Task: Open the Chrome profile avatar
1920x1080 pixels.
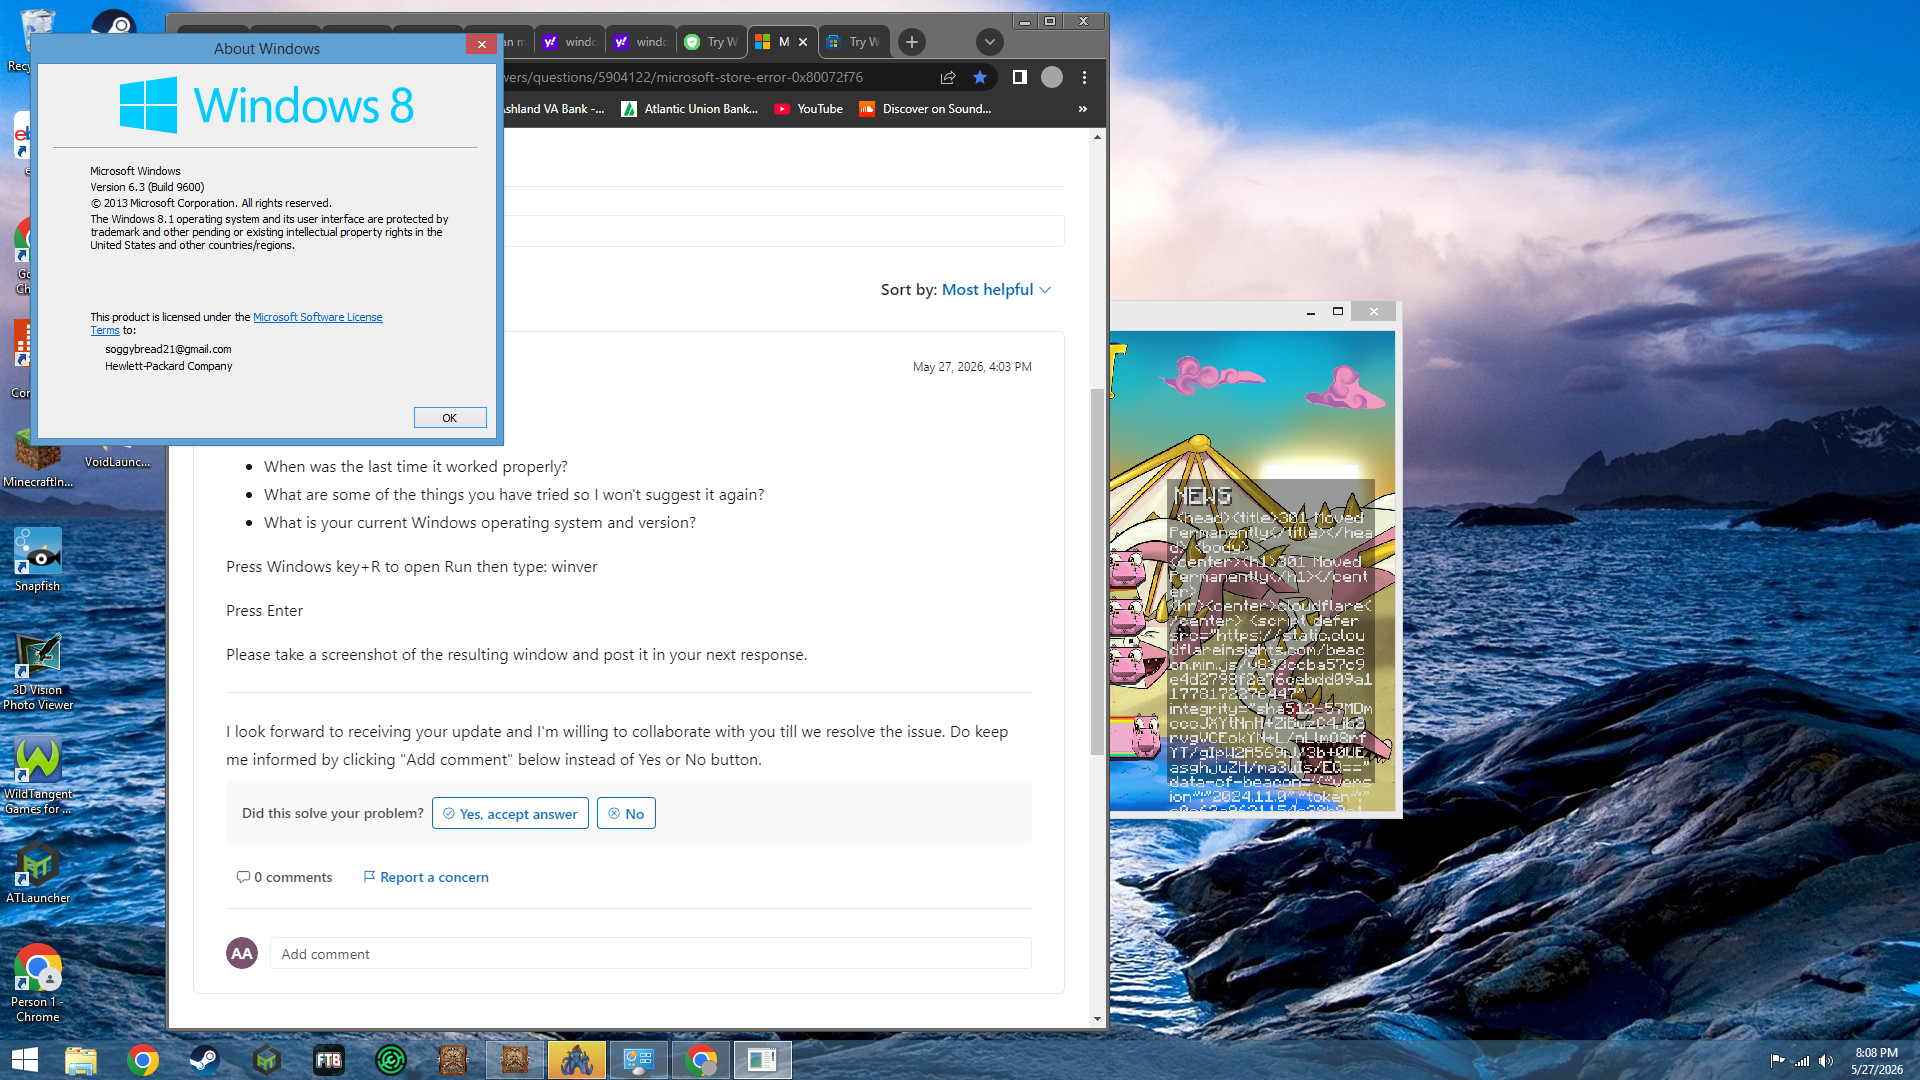Action: coord(1052,77)
